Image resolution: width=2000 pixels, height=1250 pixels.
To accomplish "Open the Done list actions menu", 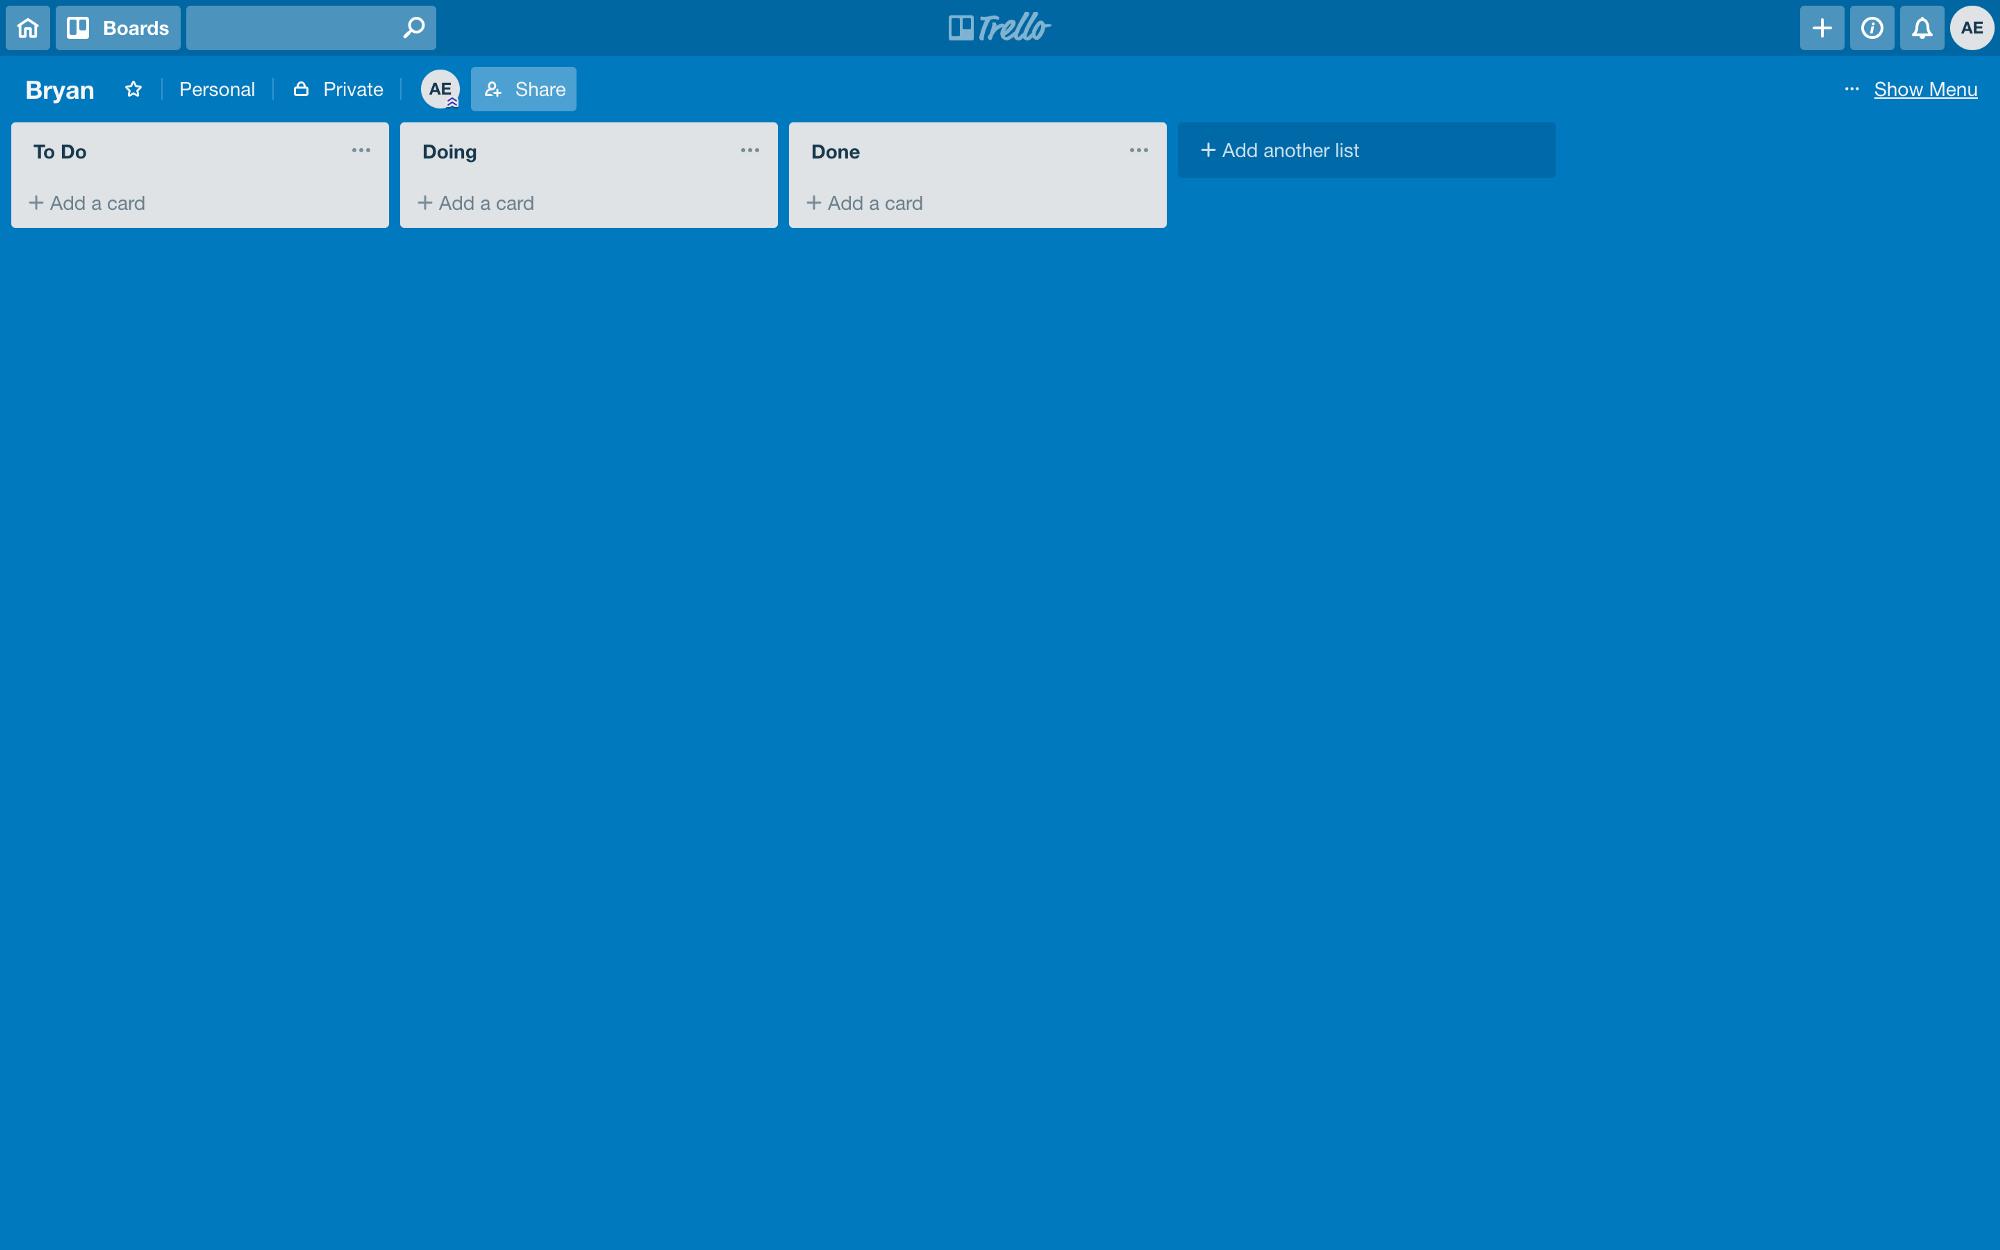I will coord(1139,151).
